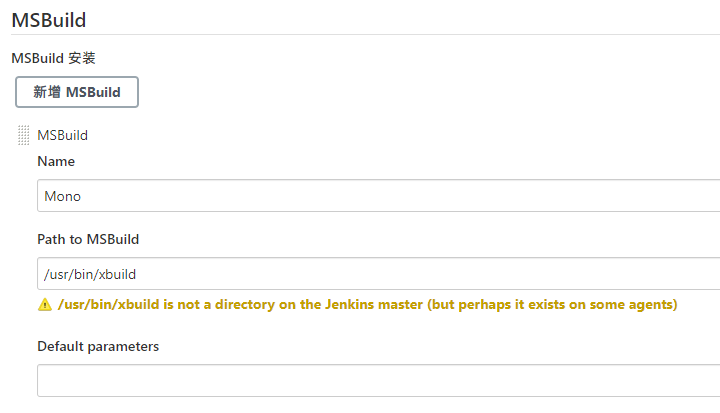
Task: Click the Mono text in Name field
Action: (62, 196)
